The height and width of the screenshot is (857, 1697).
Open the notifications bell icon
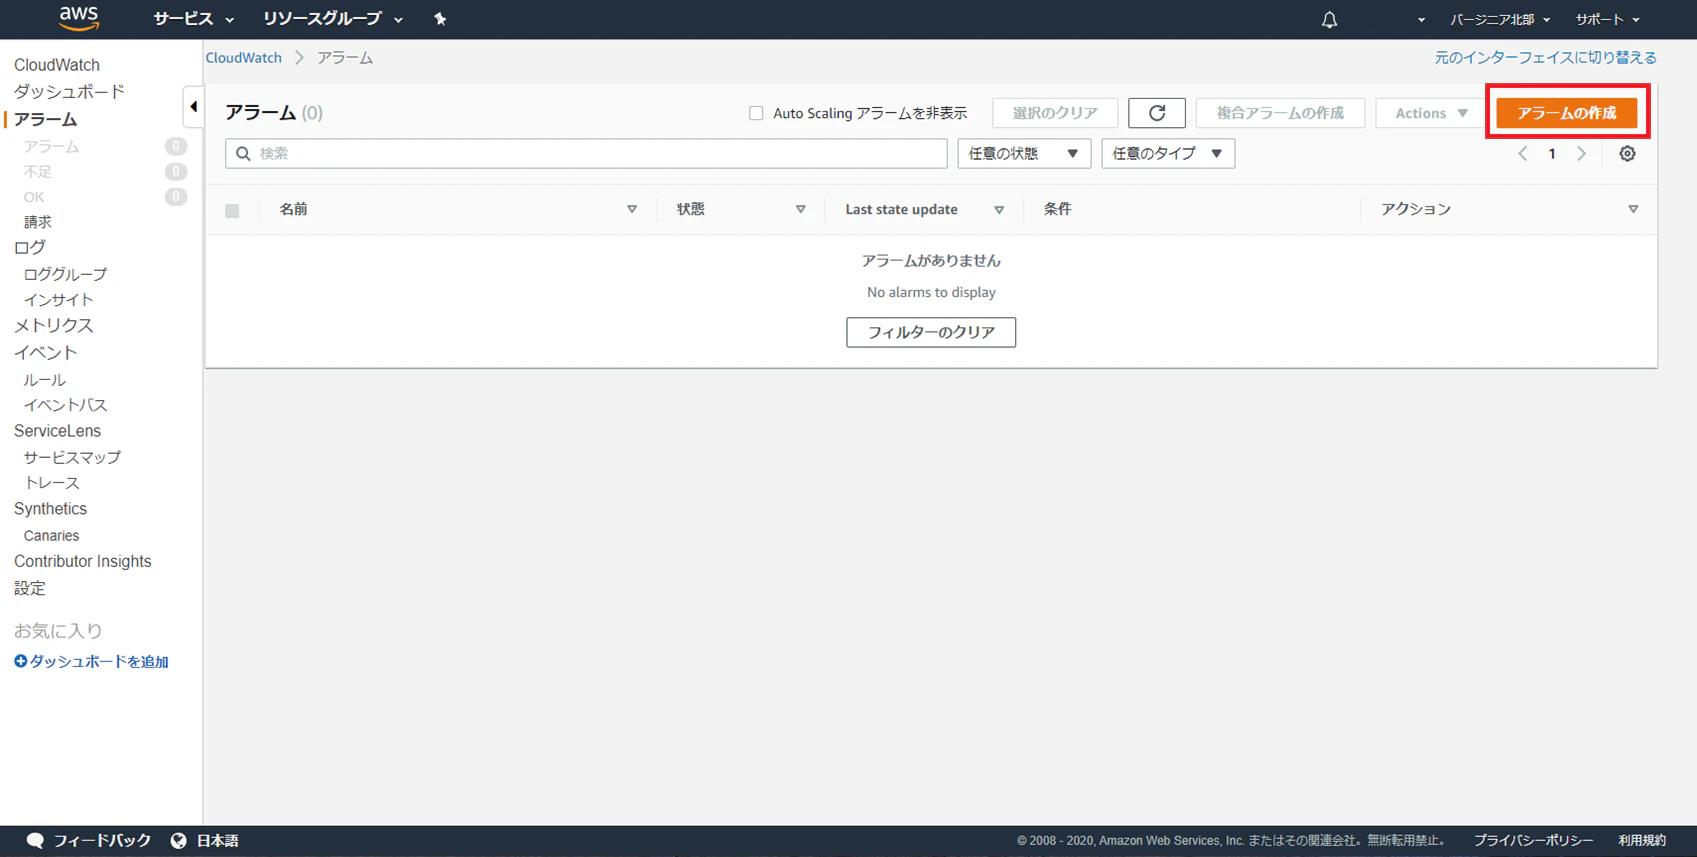[1329, 19]
